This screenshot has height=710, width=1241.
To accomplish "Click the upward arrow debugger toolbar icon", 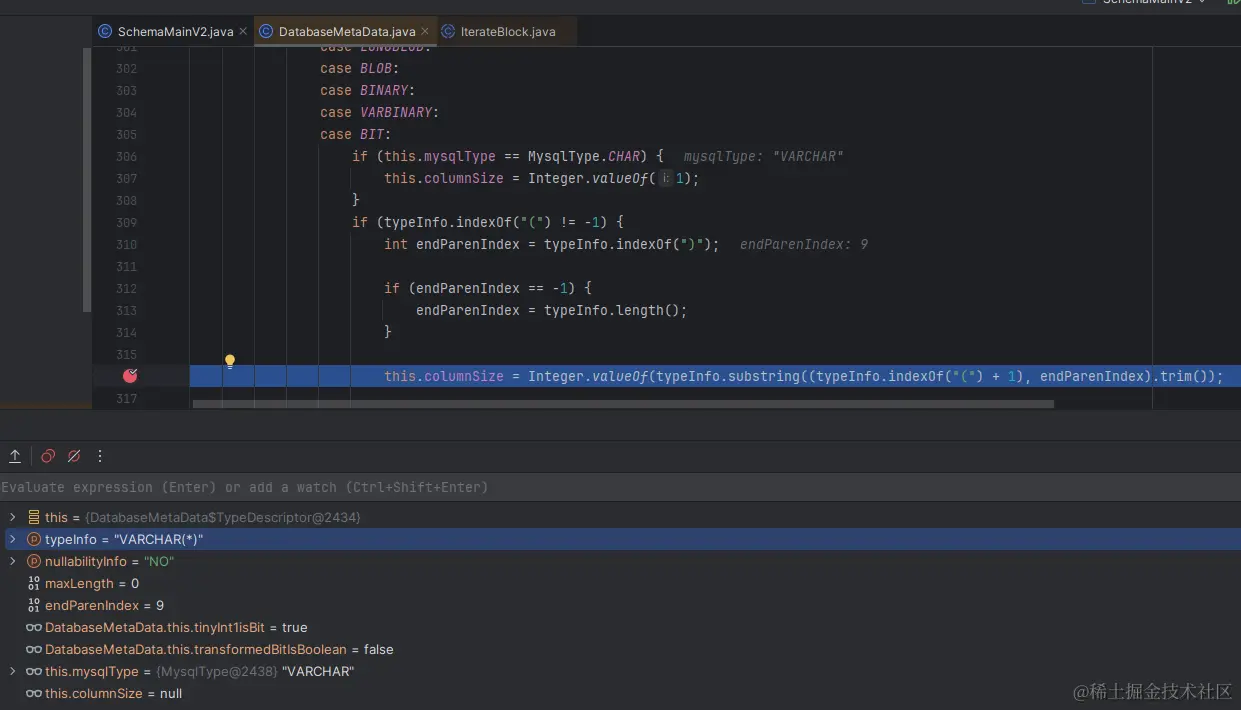I will click(15, 456).
